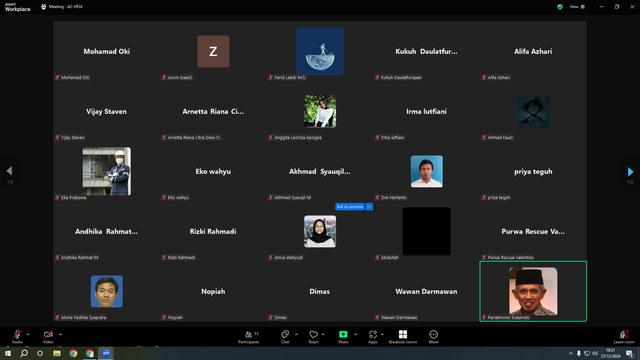Turn on camera with Video button

(x=48, y=337)
